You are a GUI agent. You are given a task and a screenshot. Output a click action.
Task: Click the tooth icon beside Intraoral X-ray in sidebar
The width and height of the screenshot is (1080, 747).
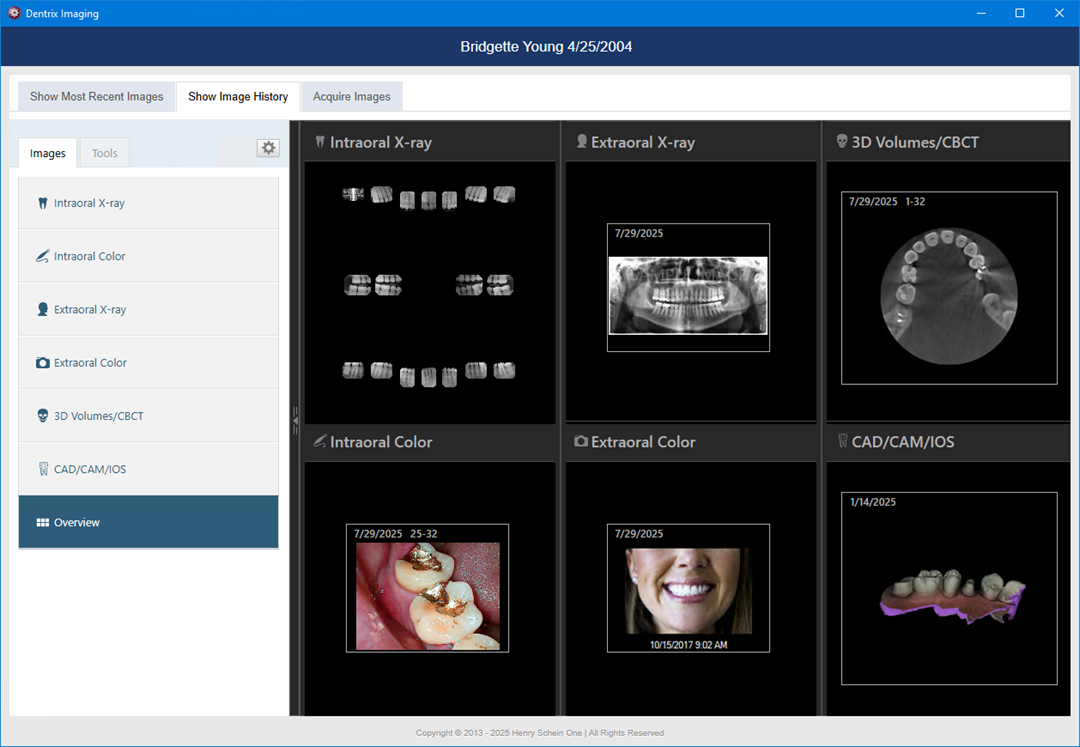[43, 203]
